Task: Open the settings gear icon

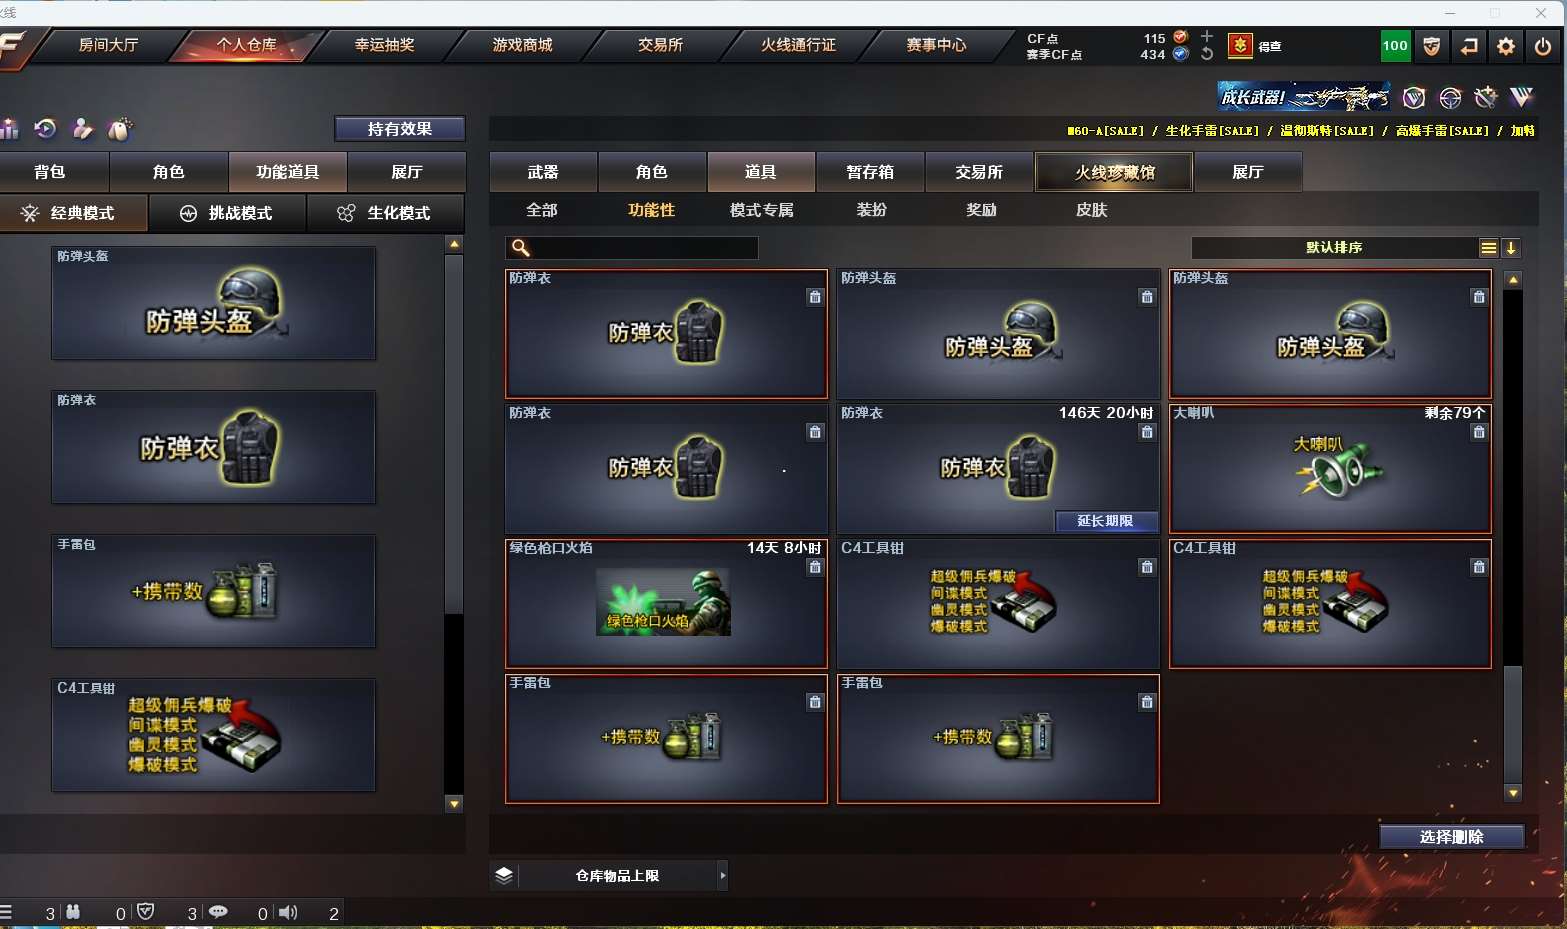Action: [1505, 46]
